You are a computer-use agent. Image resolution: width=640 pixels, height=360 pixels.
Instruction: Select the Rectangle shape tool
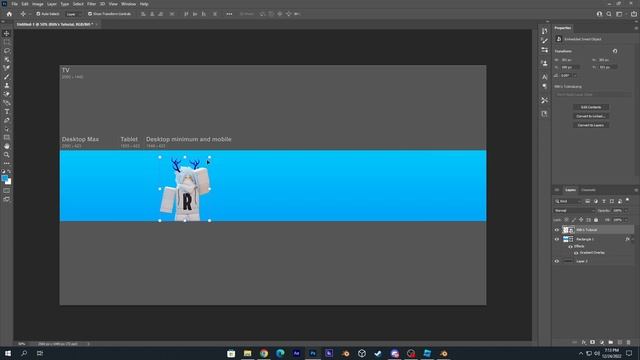point(7,138)
